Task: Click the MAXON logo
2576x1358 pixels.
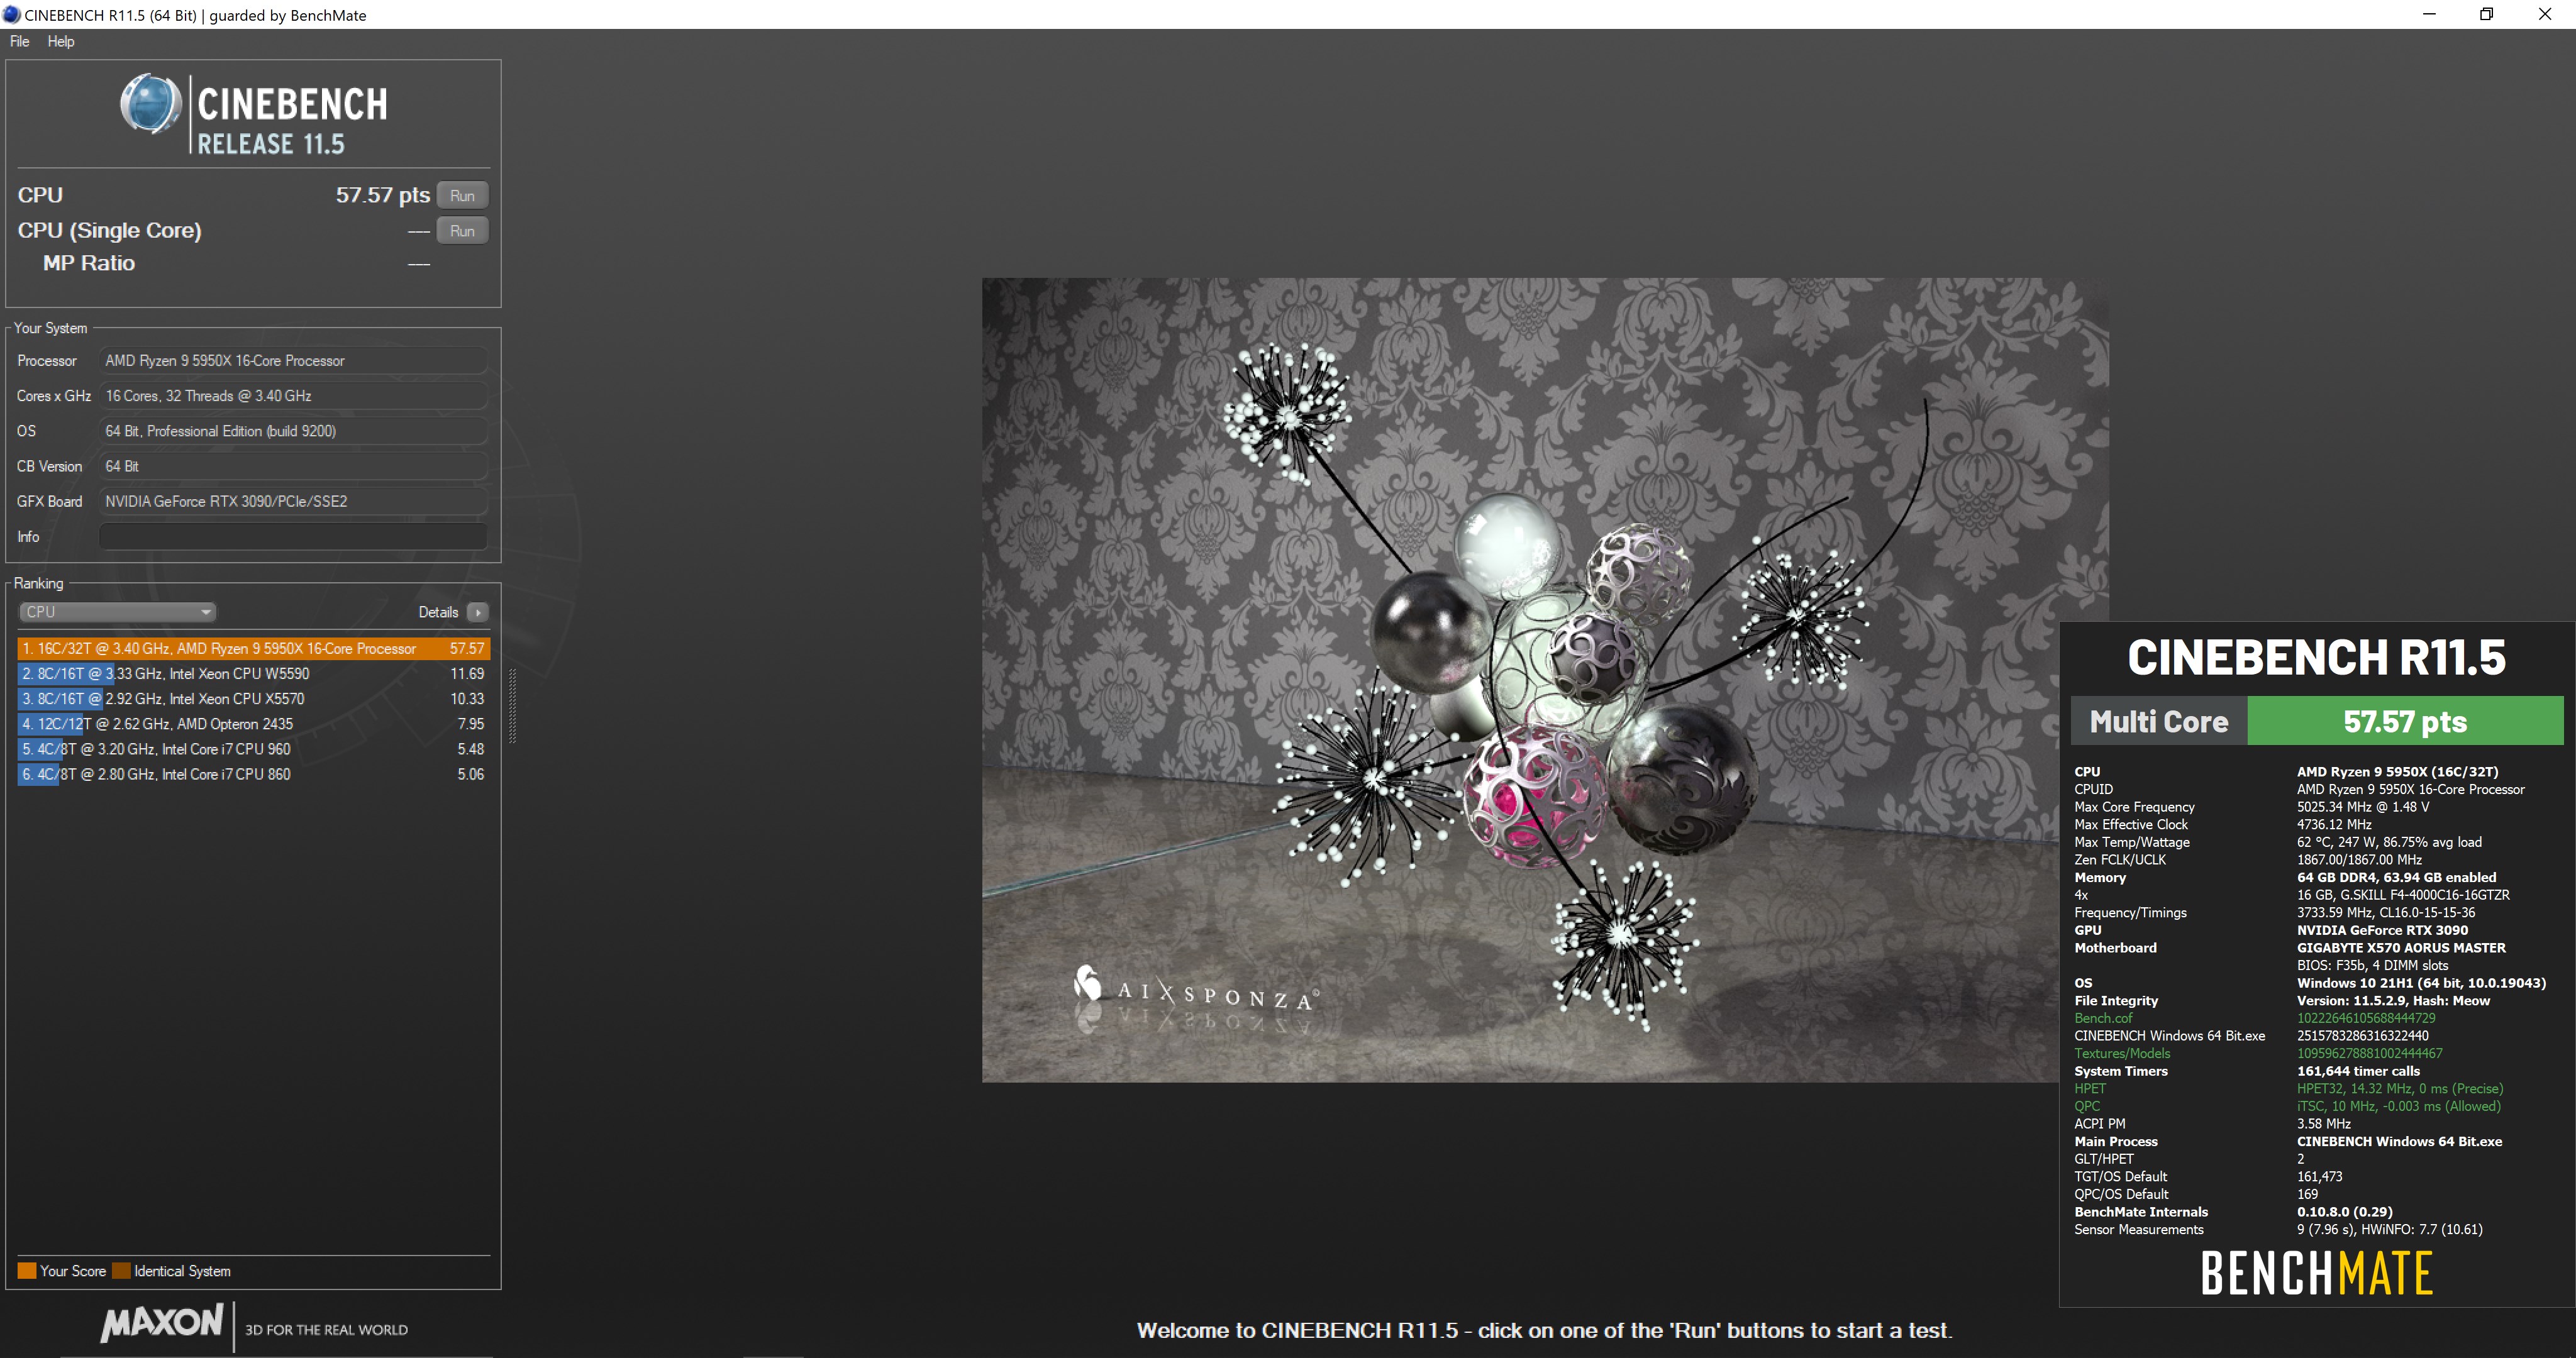Action: pos(161,1323)
